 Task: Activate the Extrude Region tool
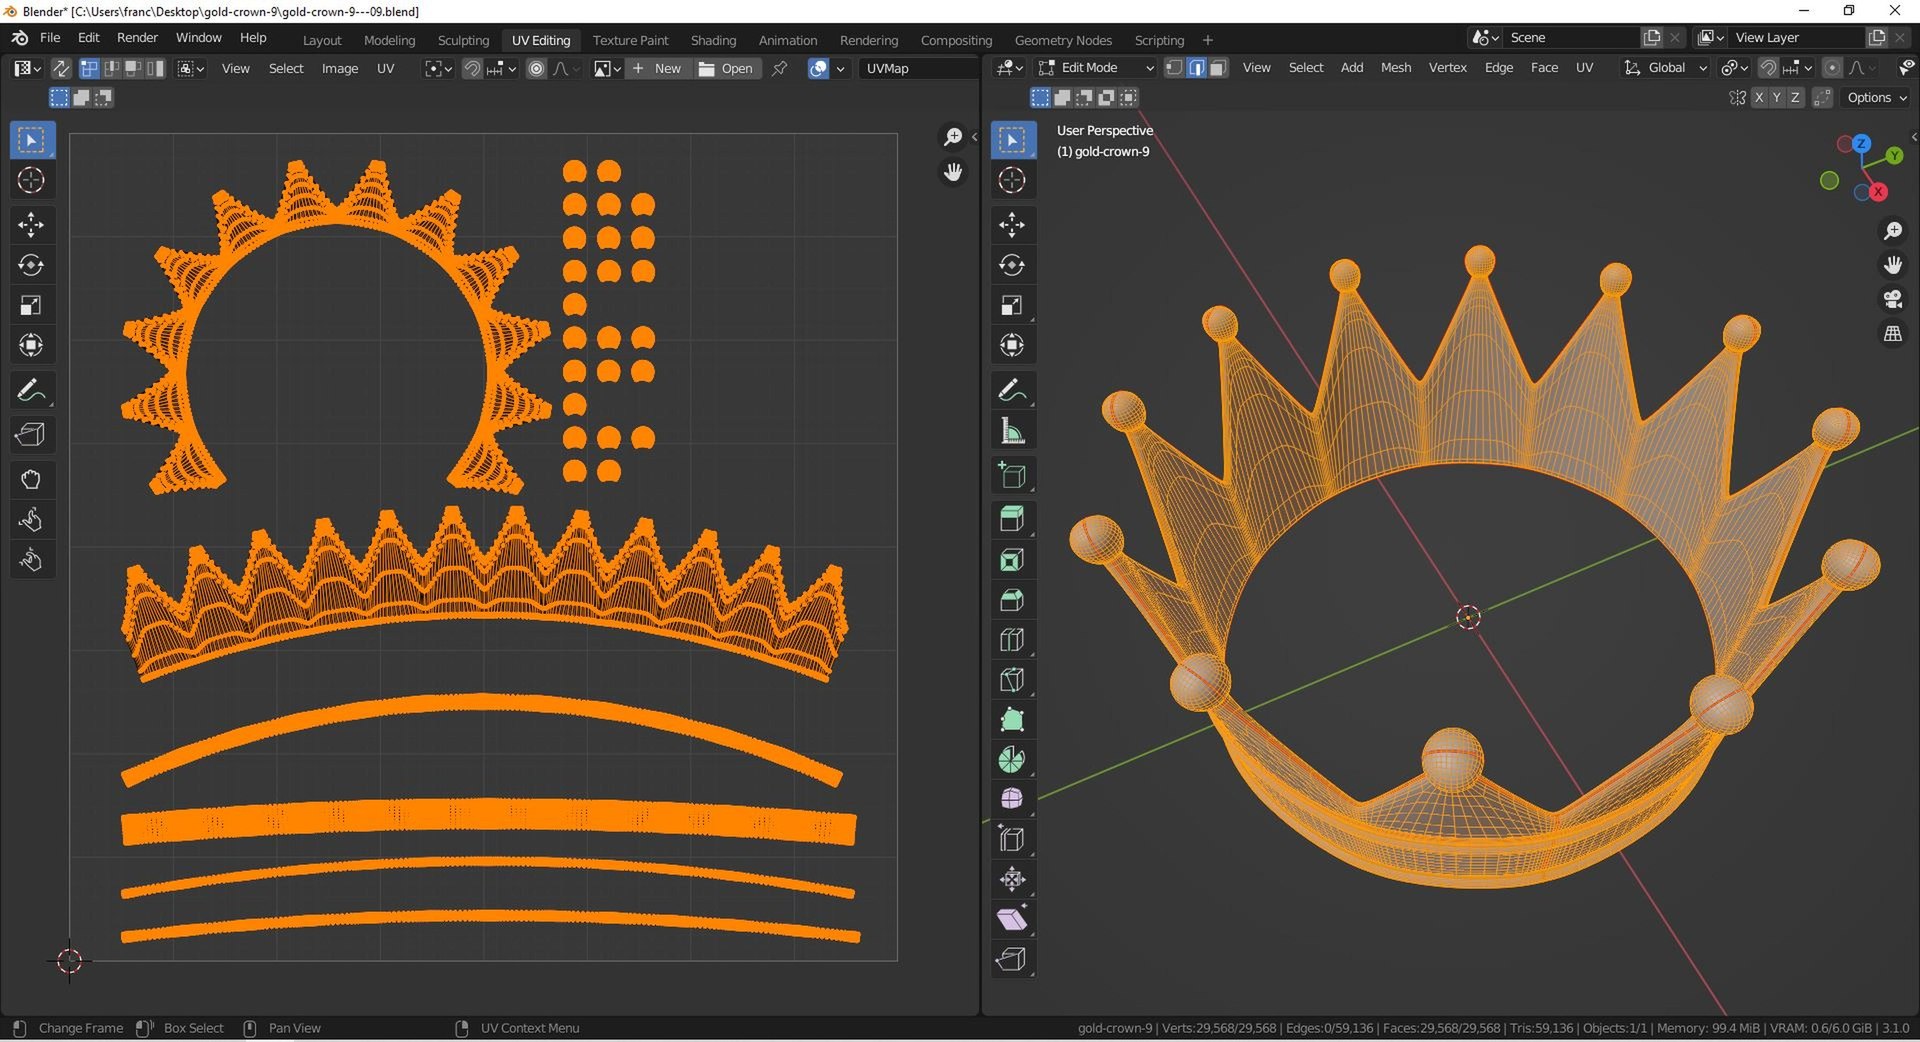tap(1012, 519)
